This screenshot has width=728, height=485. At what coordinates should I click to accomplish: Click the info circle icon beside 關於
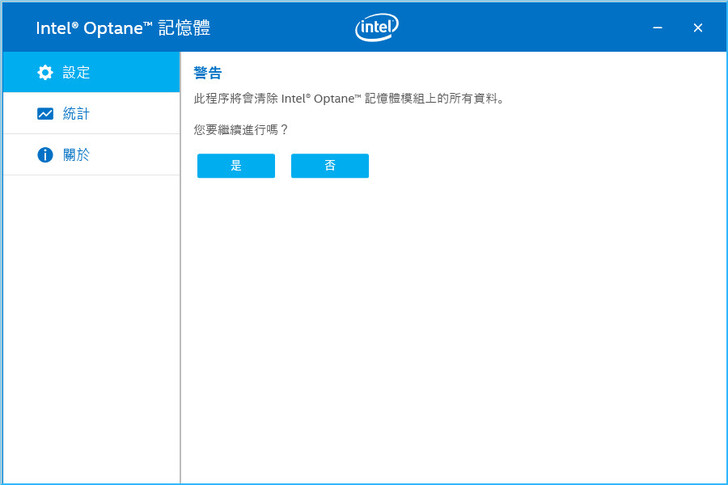click(44, 155)
